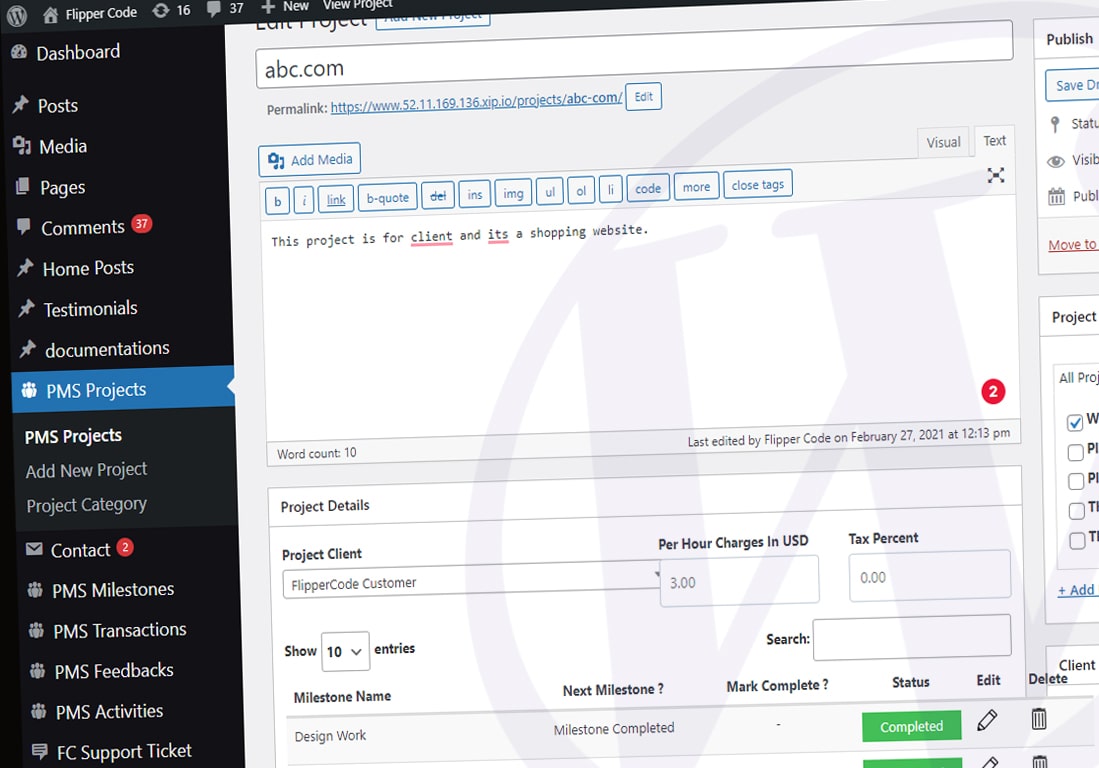
Task: Click the Home Posts pin icon
Action: [25, 267]
